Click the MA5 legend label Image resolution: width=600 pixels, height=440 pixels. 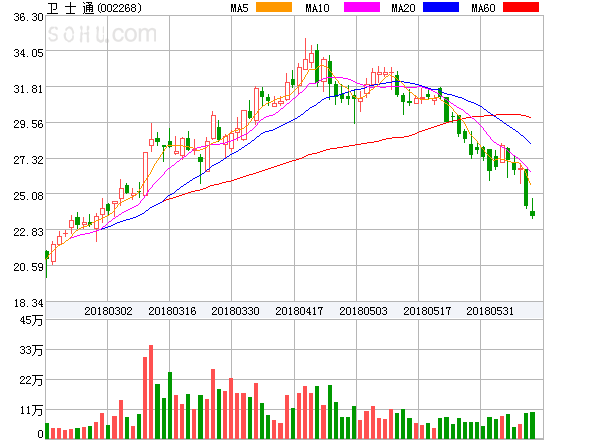pos(240,8)
